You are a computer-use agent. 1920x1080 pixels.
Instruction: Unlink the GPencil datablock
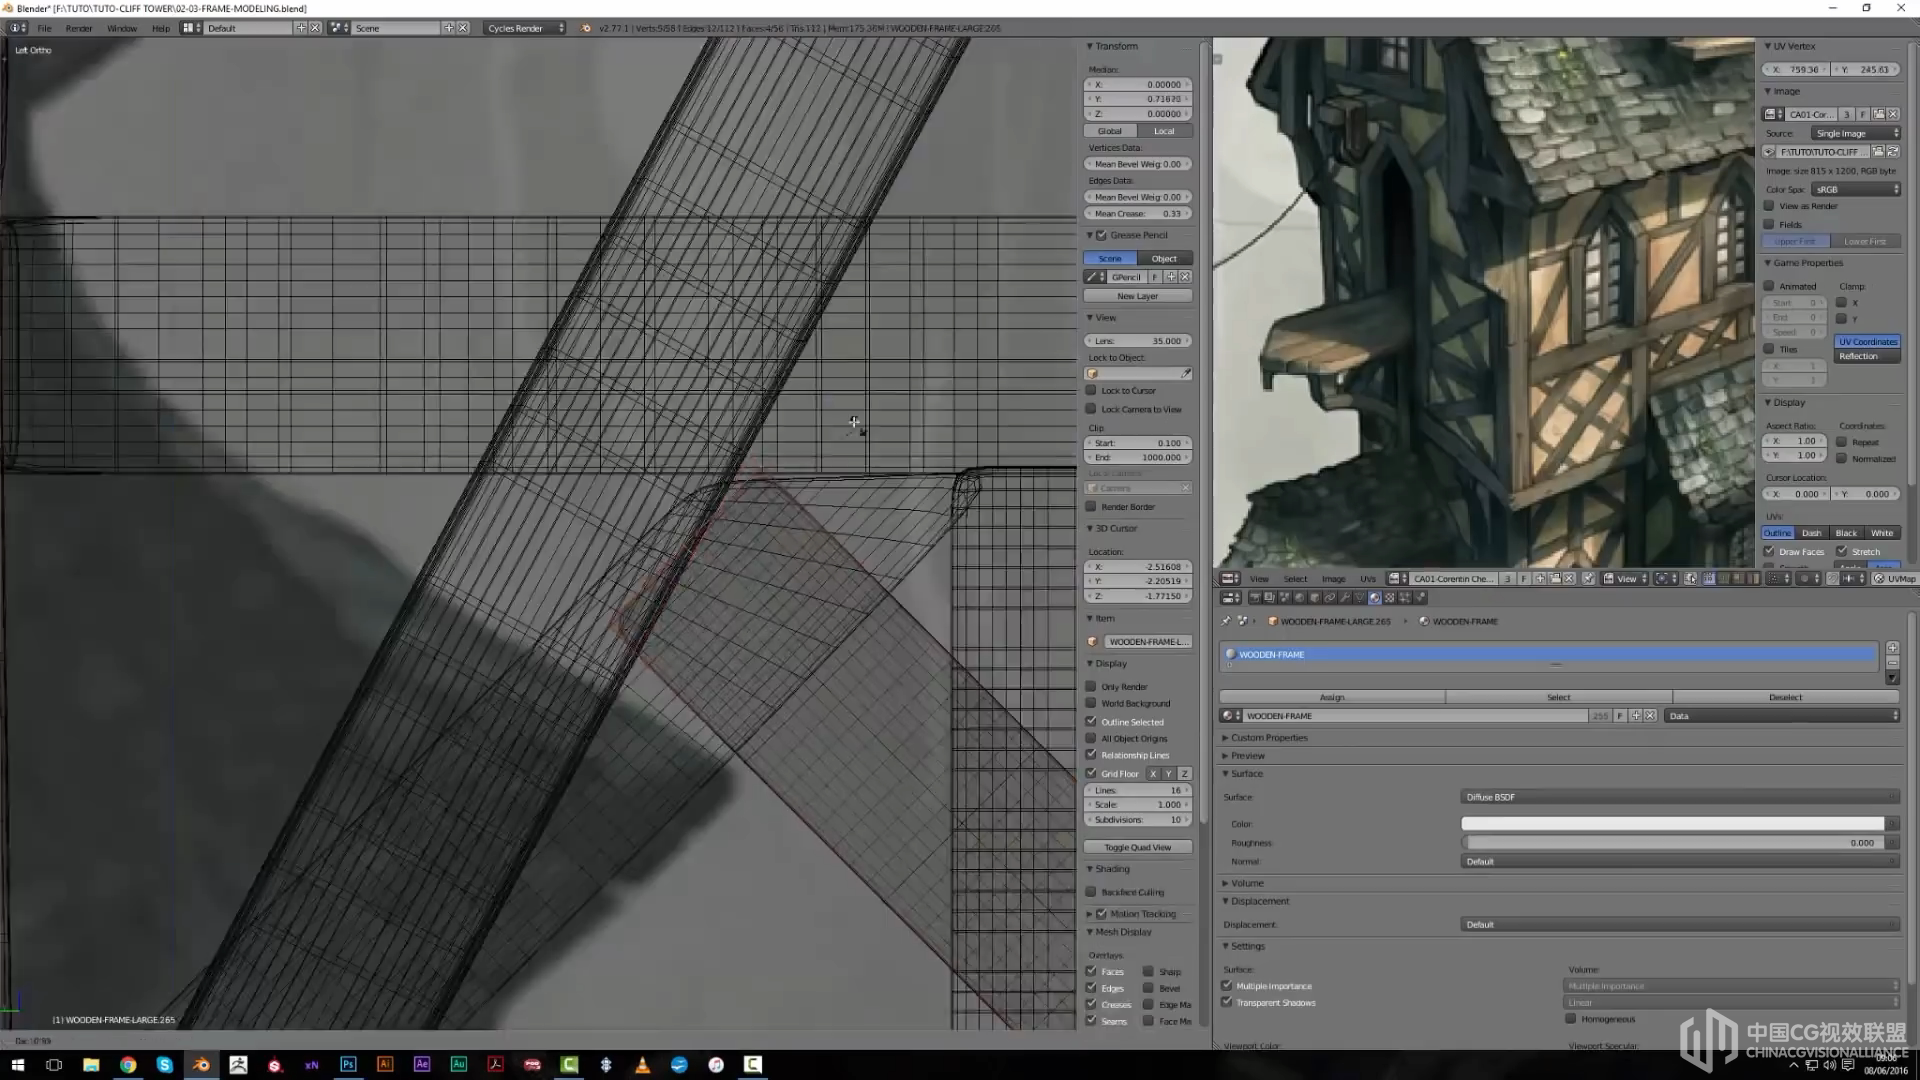tap(1185, 277)
